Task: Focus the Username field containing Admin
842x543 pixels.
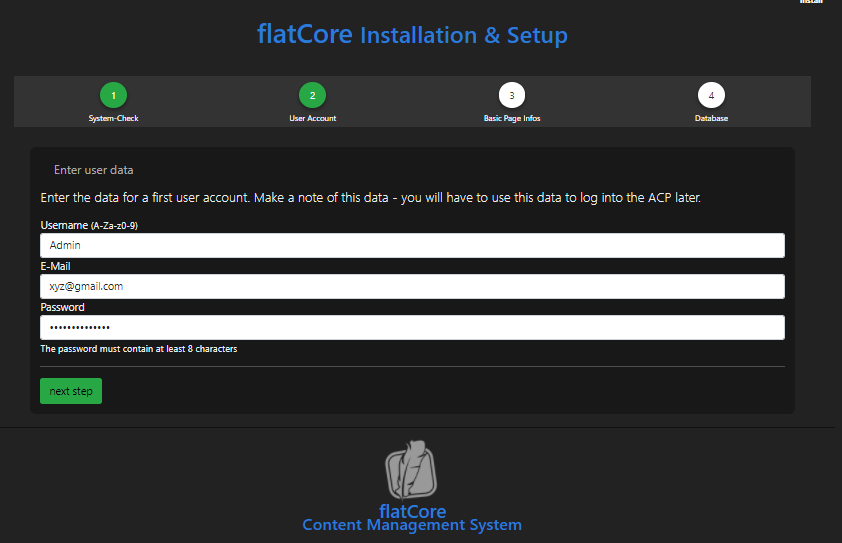Action: pyautogui.click(x=412, y=245)
